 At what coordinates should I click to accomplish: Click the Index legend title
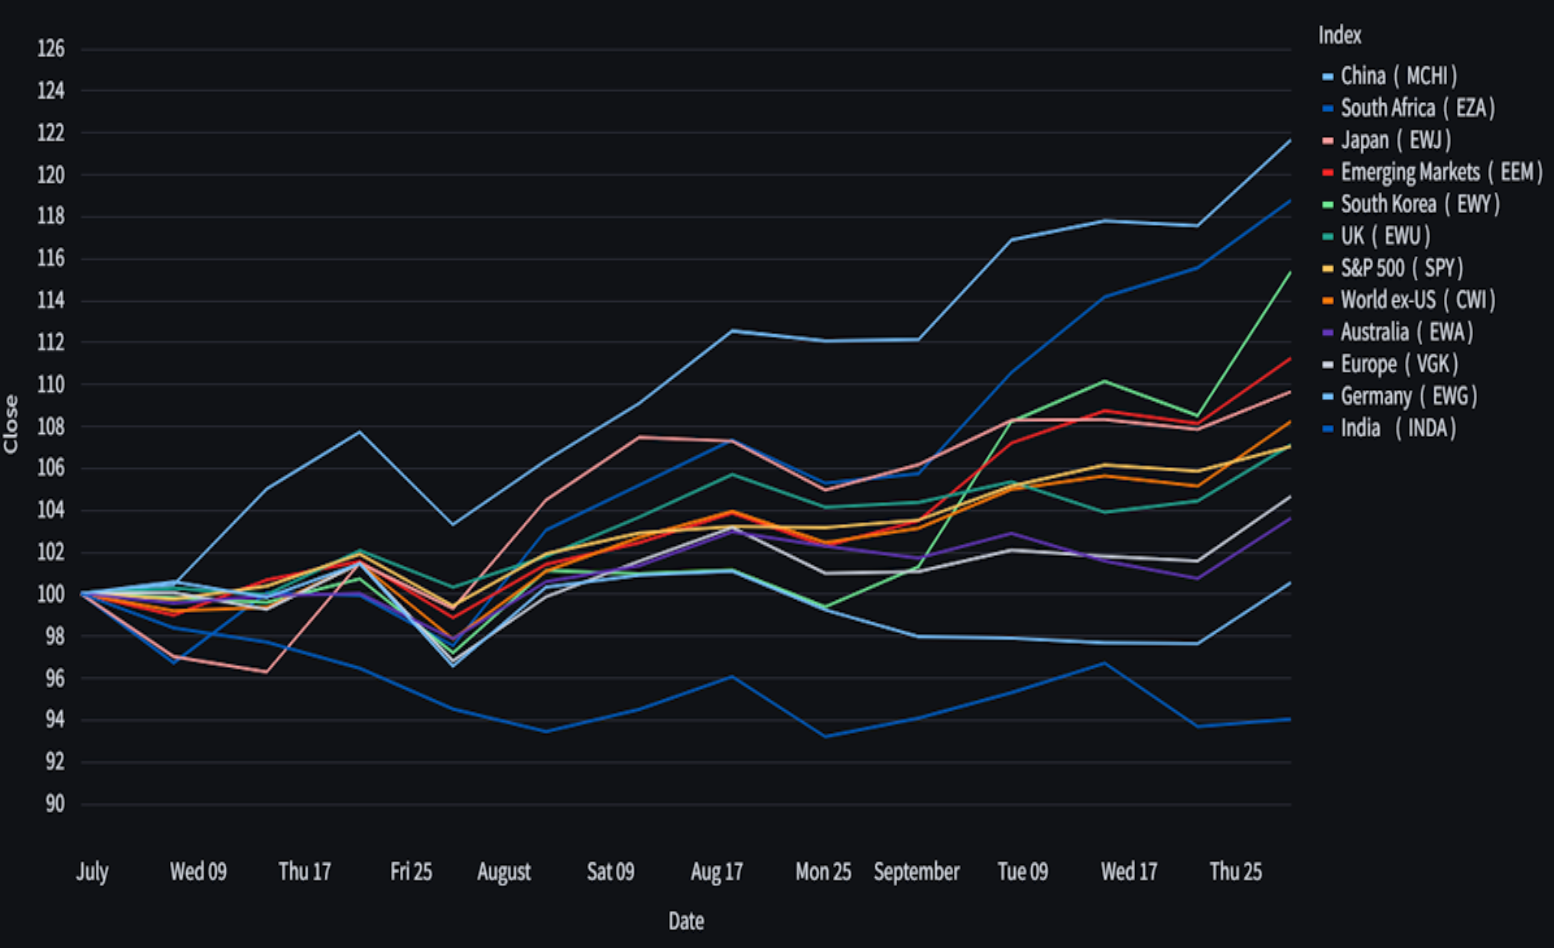1339,36
